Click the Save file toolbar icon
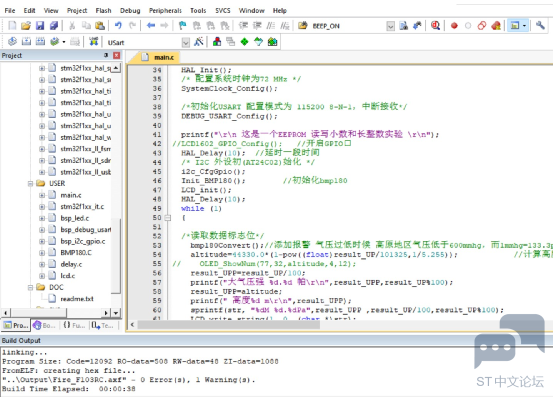 point(40,26)
